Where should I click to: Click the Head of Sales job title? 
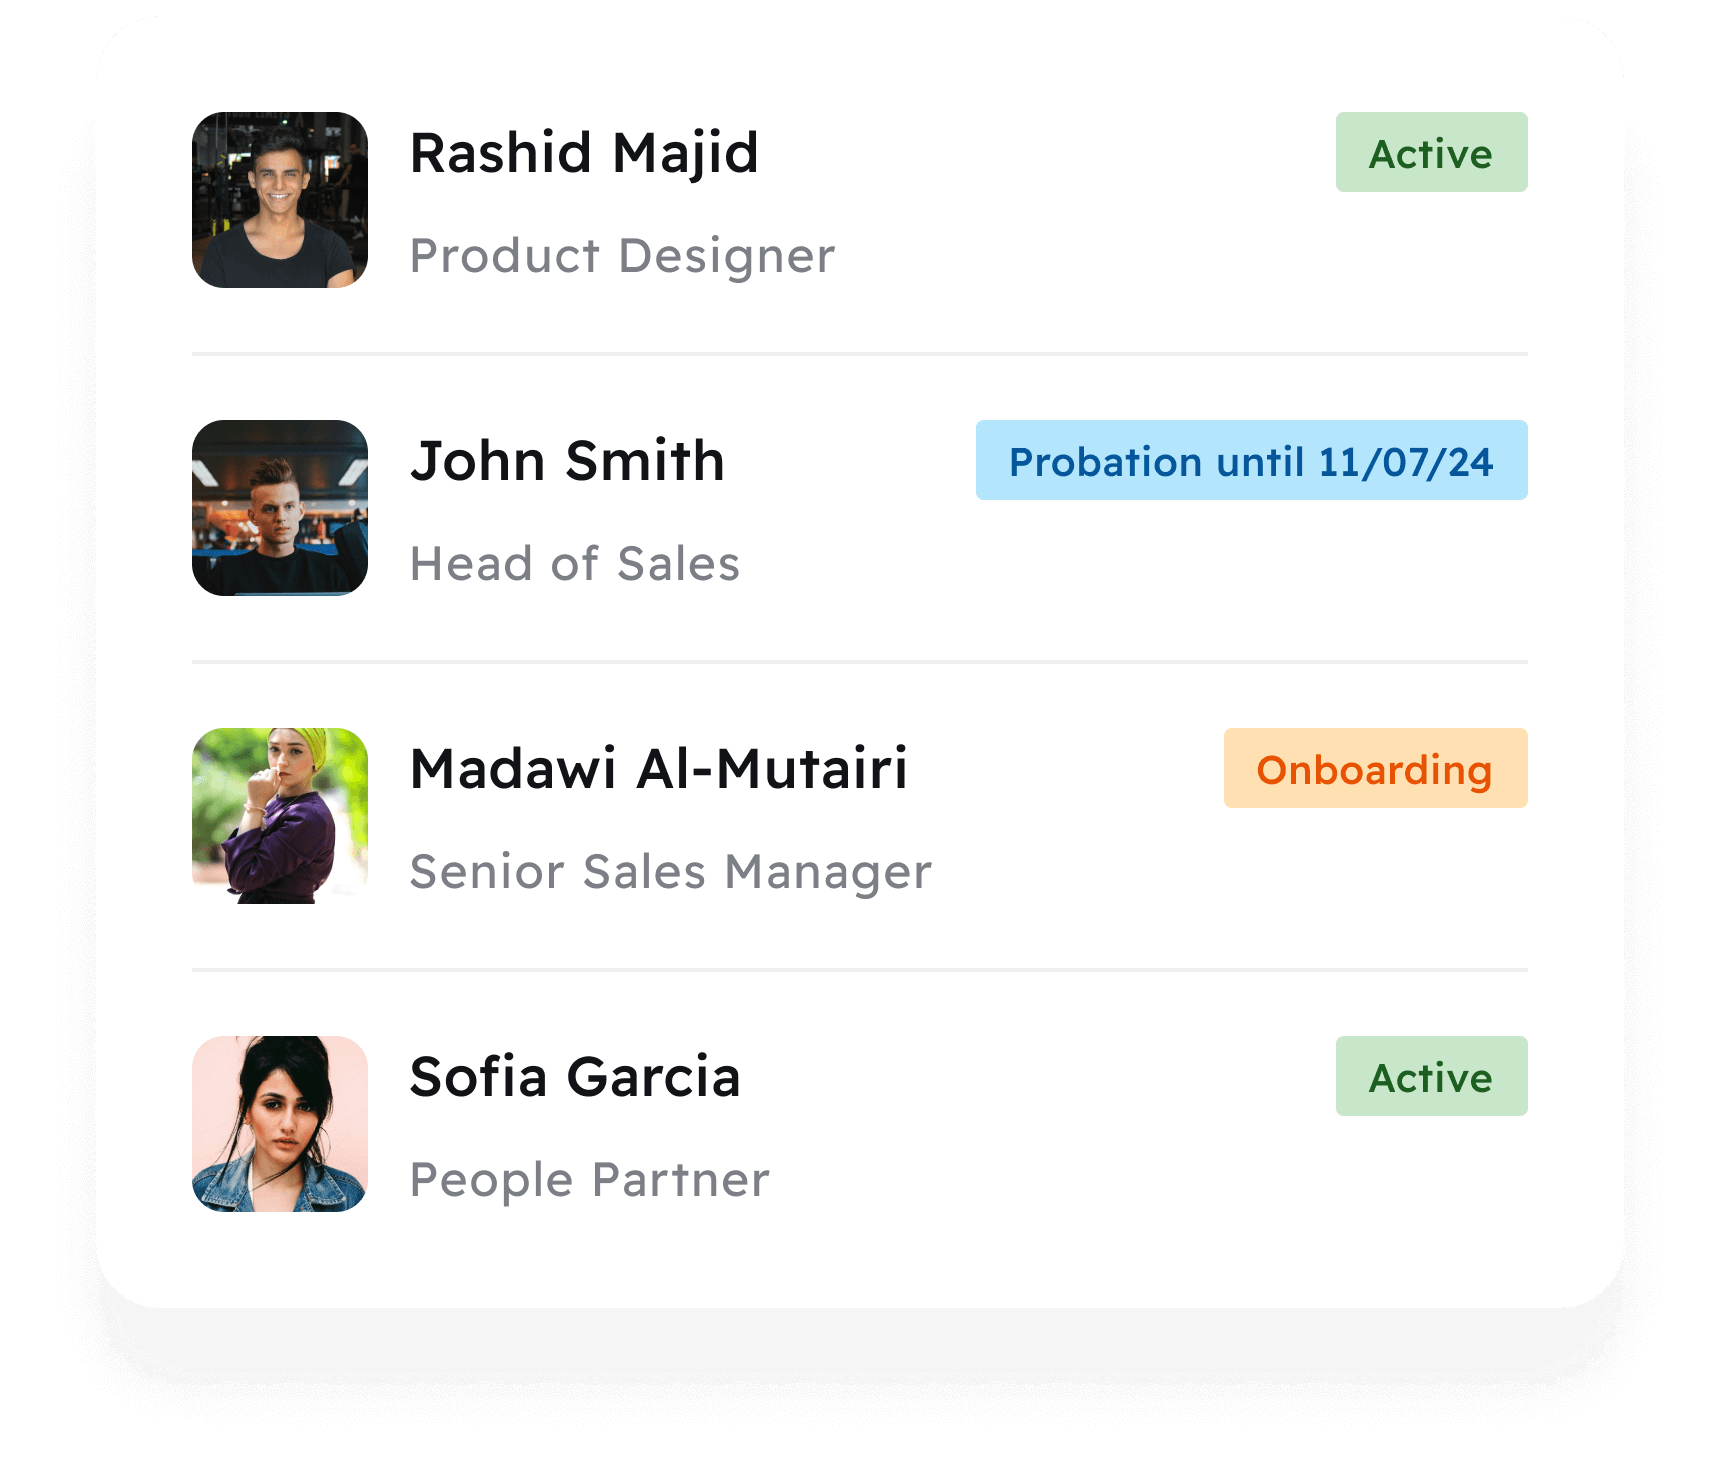click(575, 563)
